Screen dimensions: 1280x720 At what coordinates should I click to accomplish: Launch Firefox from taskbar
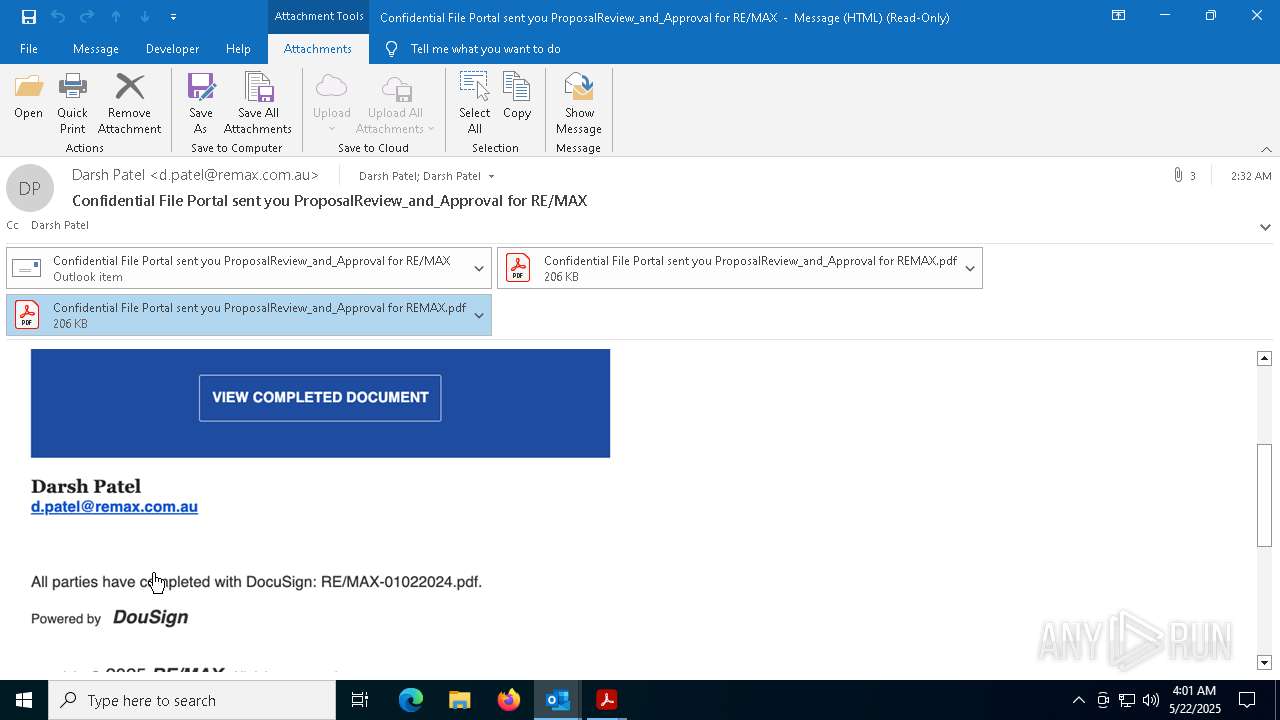coord(508,700)
